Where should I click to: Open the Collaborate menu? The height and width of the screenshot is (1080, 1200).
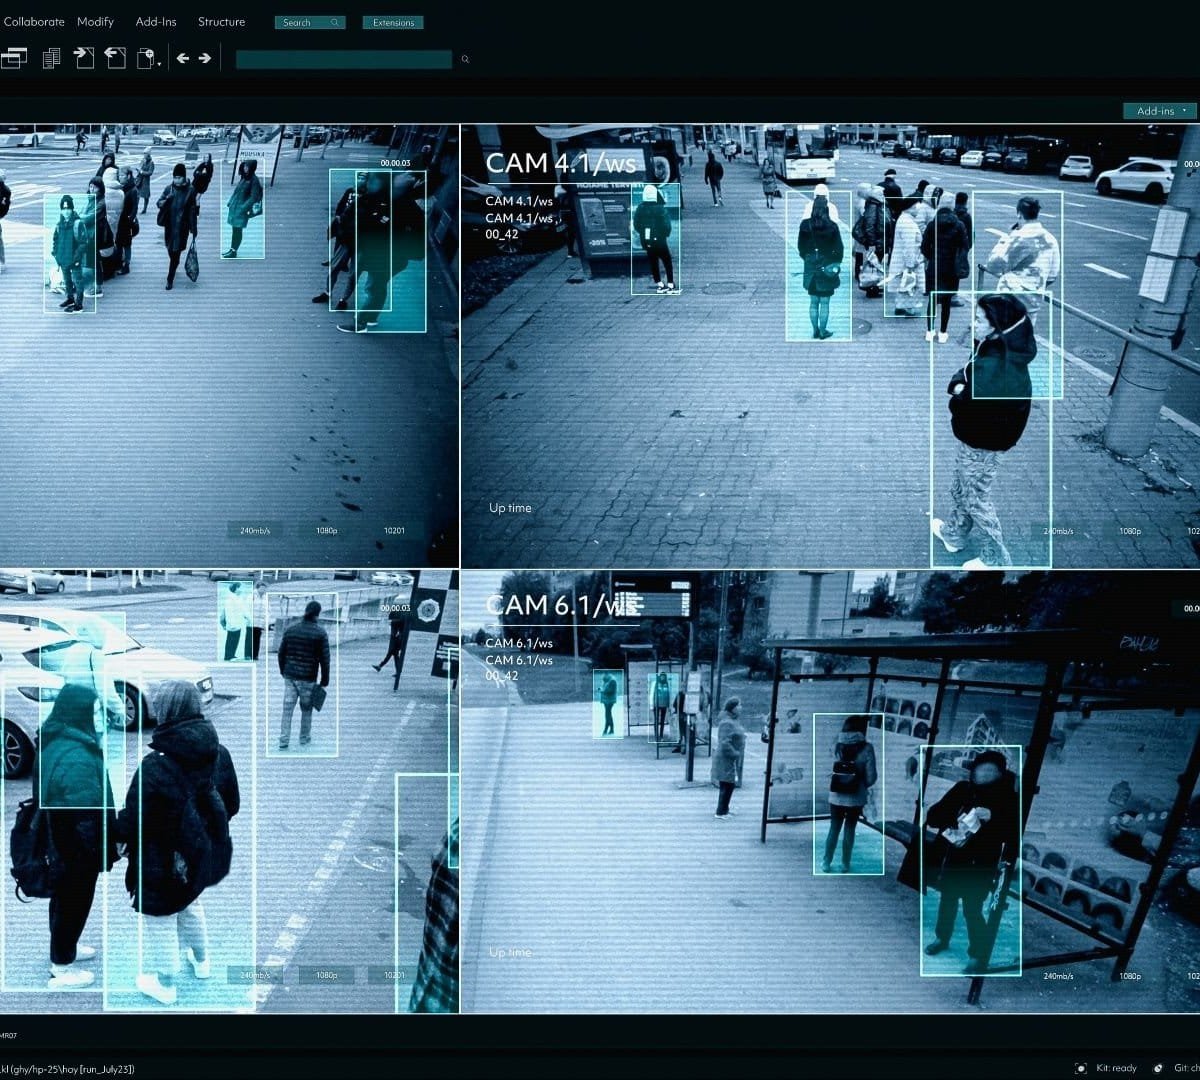(34, 22)
